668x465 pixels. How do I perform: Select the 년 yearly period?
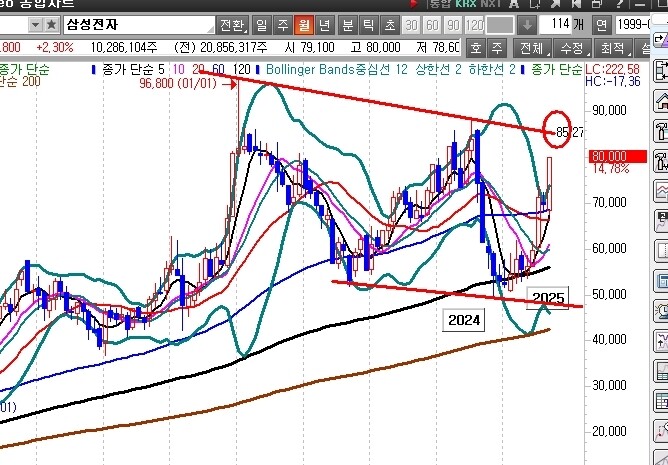pos(325,25)
